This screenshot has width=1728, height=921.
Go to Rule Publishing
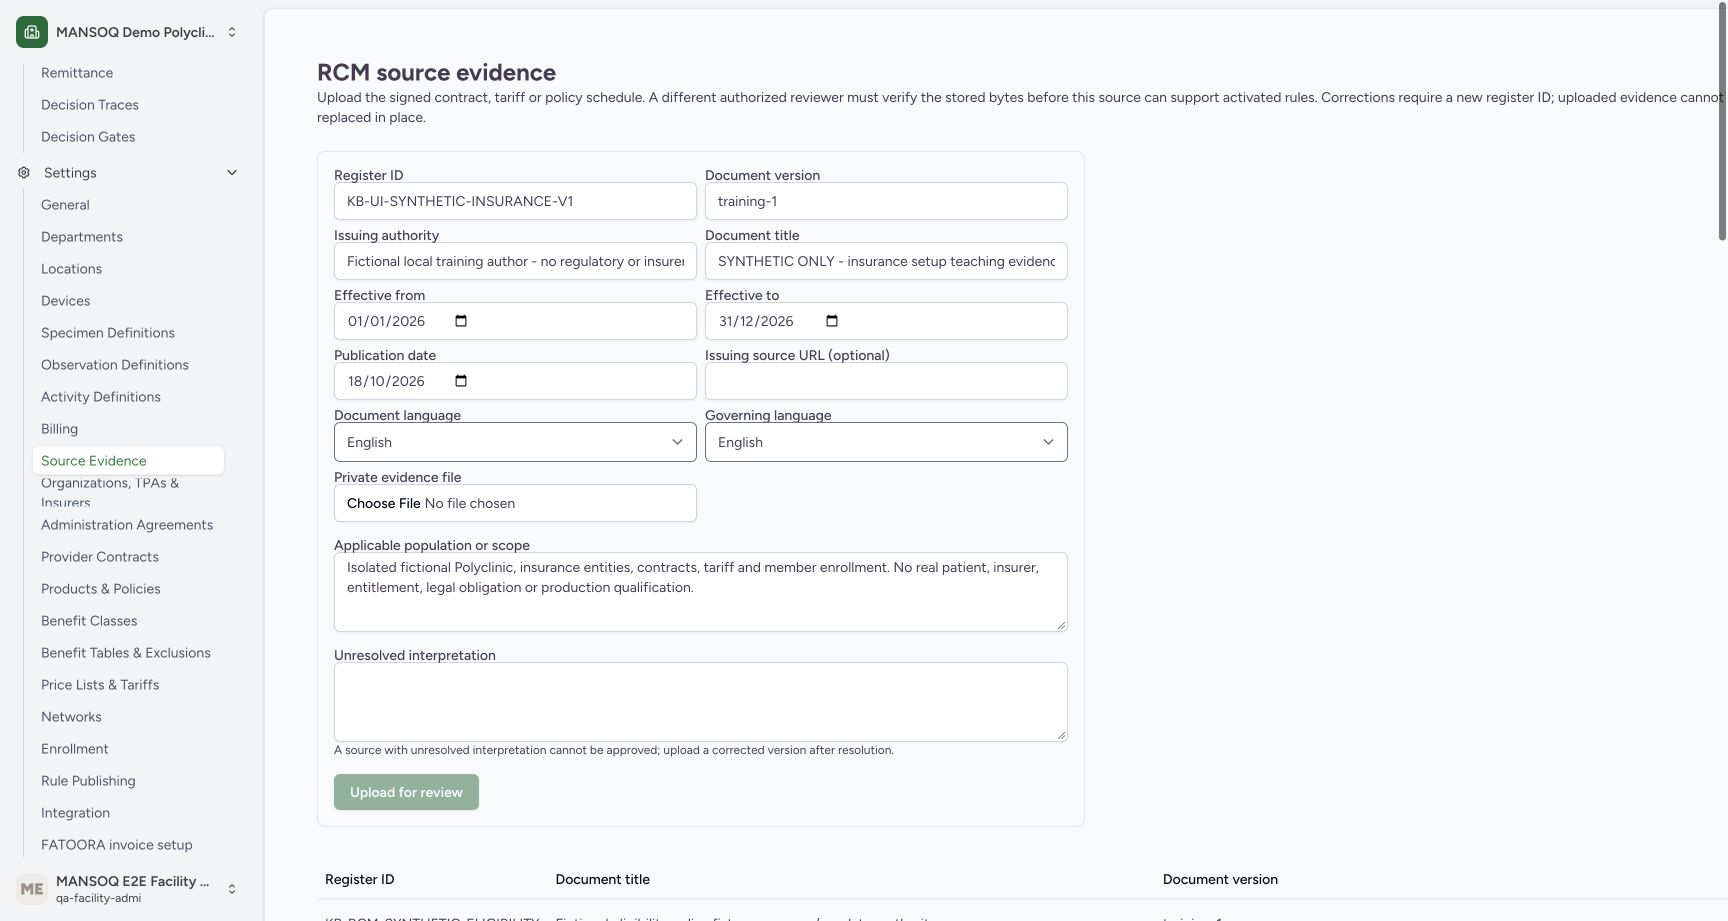(88, 781)
